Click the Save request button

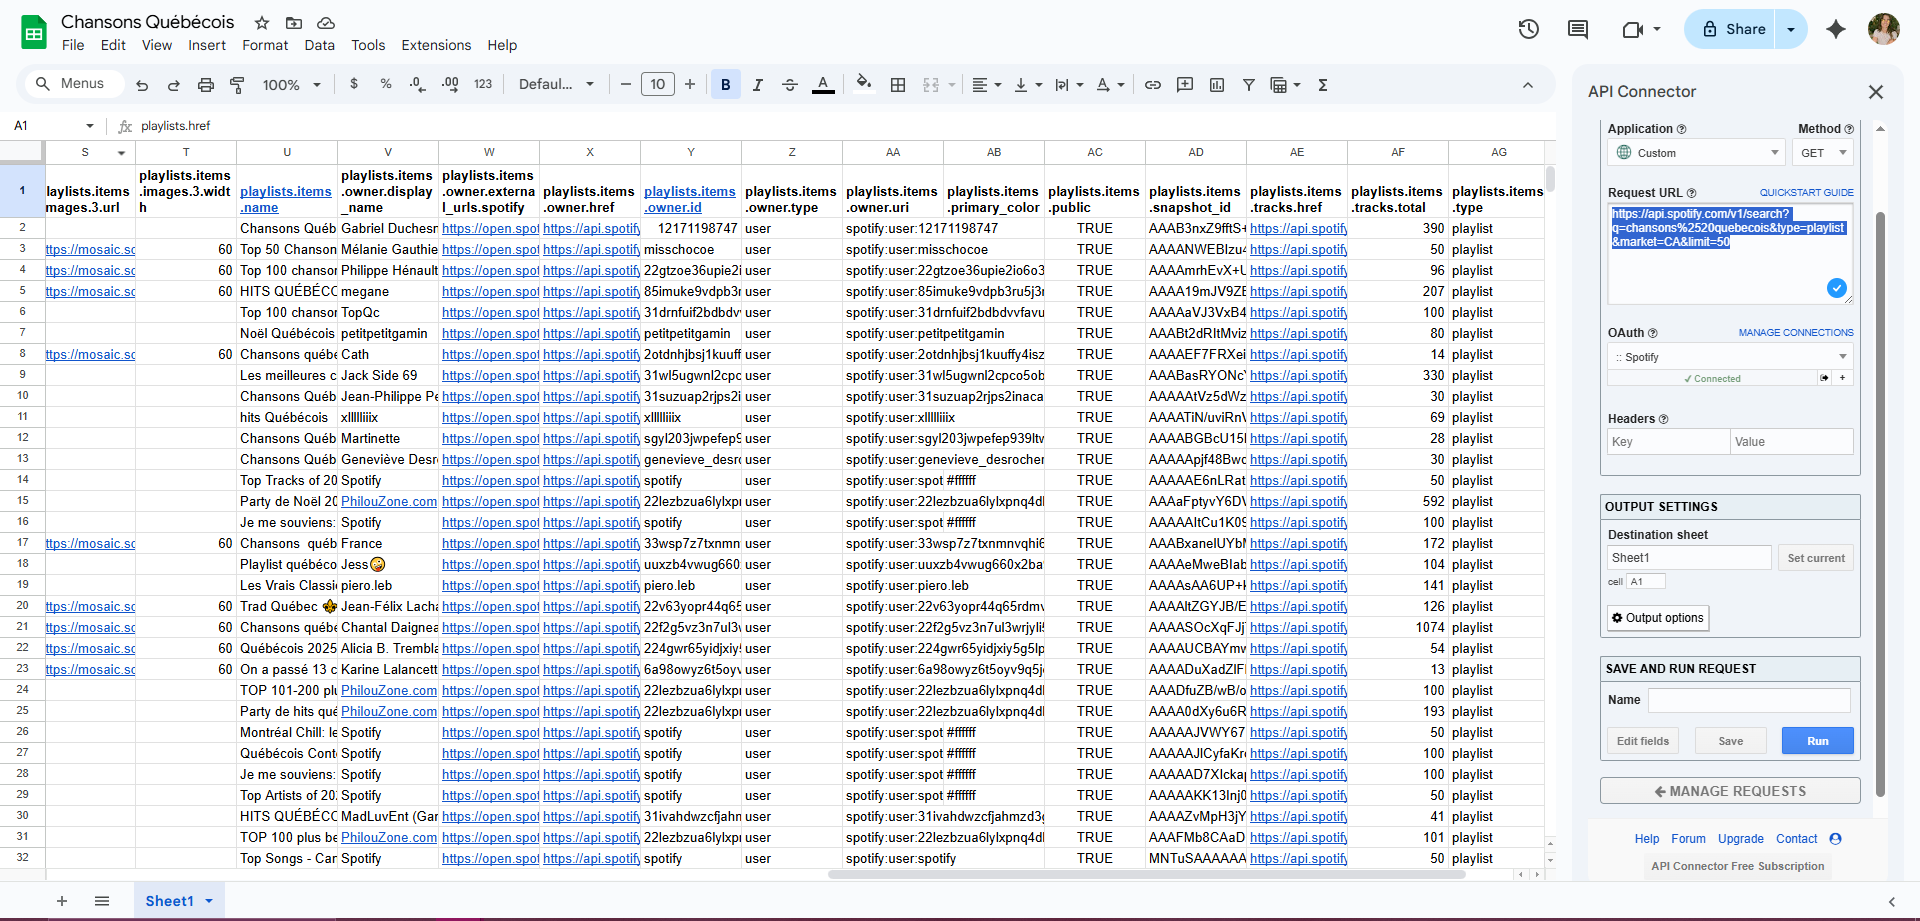coord(1730,741)
